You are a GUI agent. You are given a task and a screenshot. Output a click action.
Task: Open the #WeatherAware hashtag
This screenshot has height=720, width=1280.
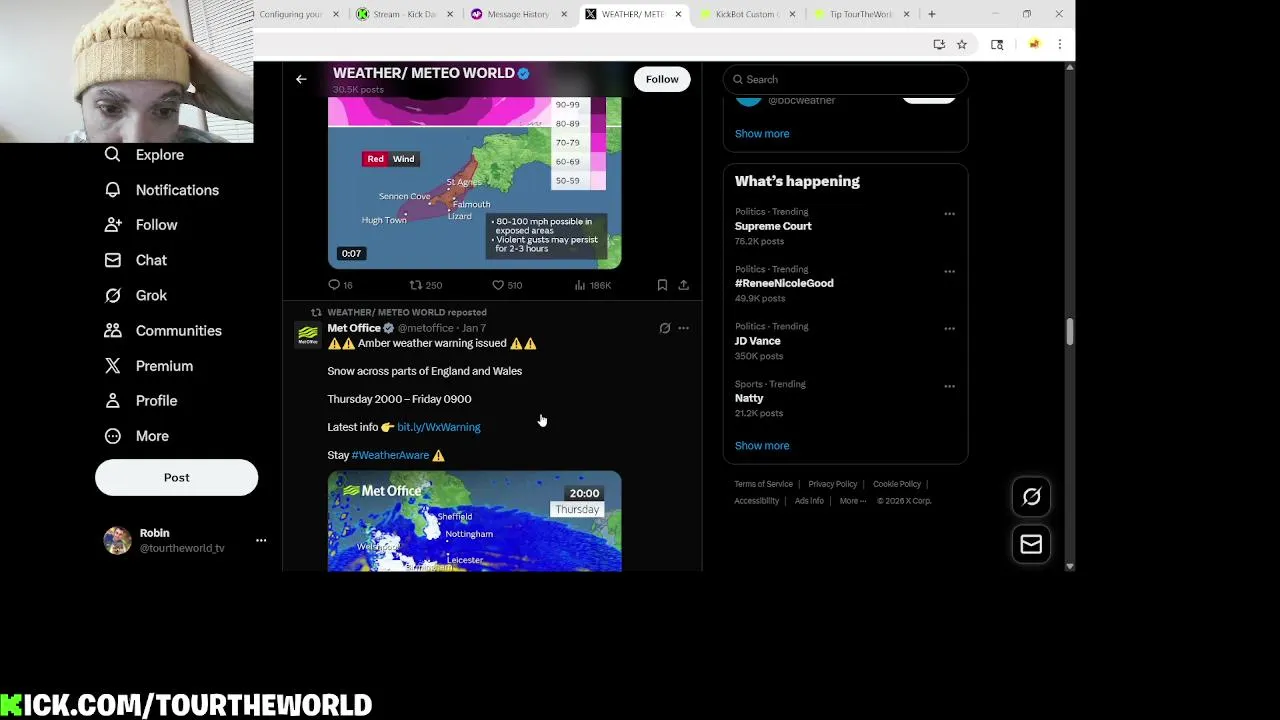coord(390,455)
